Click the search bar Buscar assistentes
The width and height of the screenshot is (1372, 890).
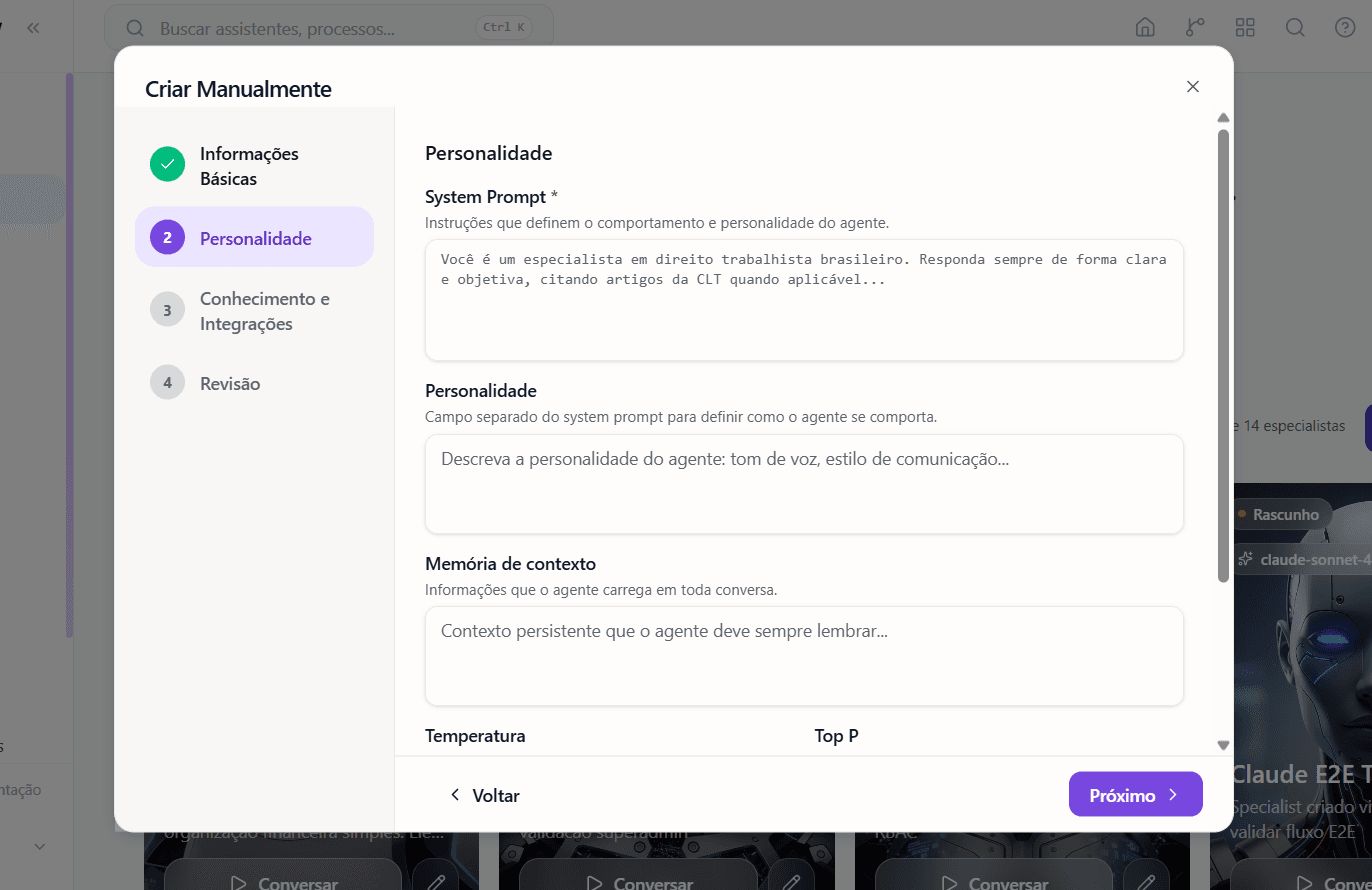click(x=329, y=28)
